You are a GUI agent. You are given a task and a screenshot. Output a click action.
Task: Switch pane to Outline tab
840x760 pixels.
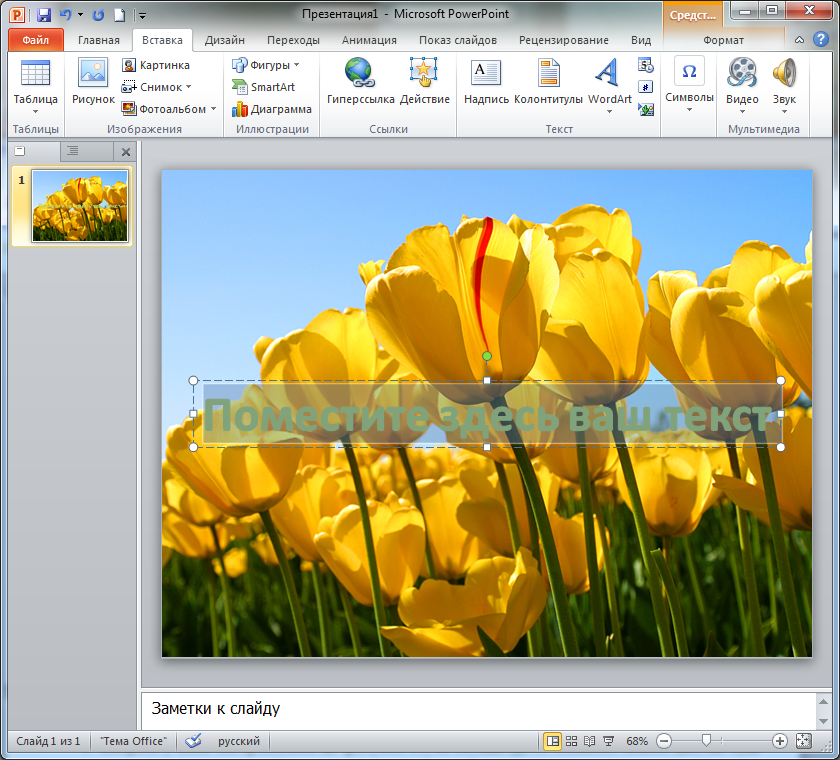73,151
